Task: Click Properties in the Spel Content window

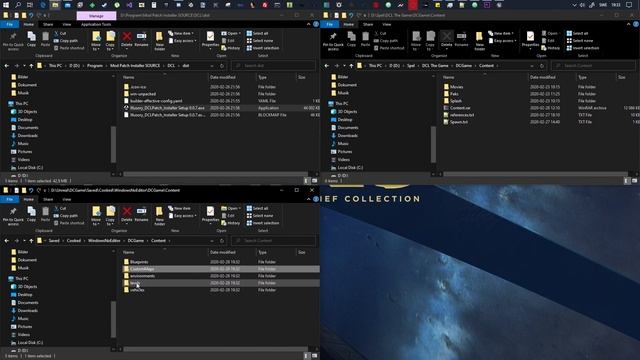Action: point(530,40)
